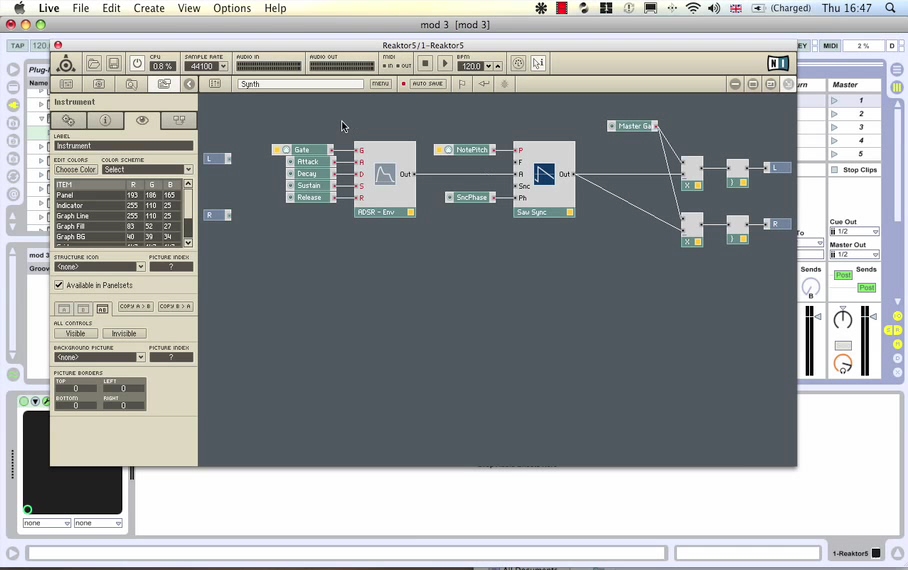This screenshot has height=570, width=908.
Task: Select the Panel color row
Action: [118, 195]
